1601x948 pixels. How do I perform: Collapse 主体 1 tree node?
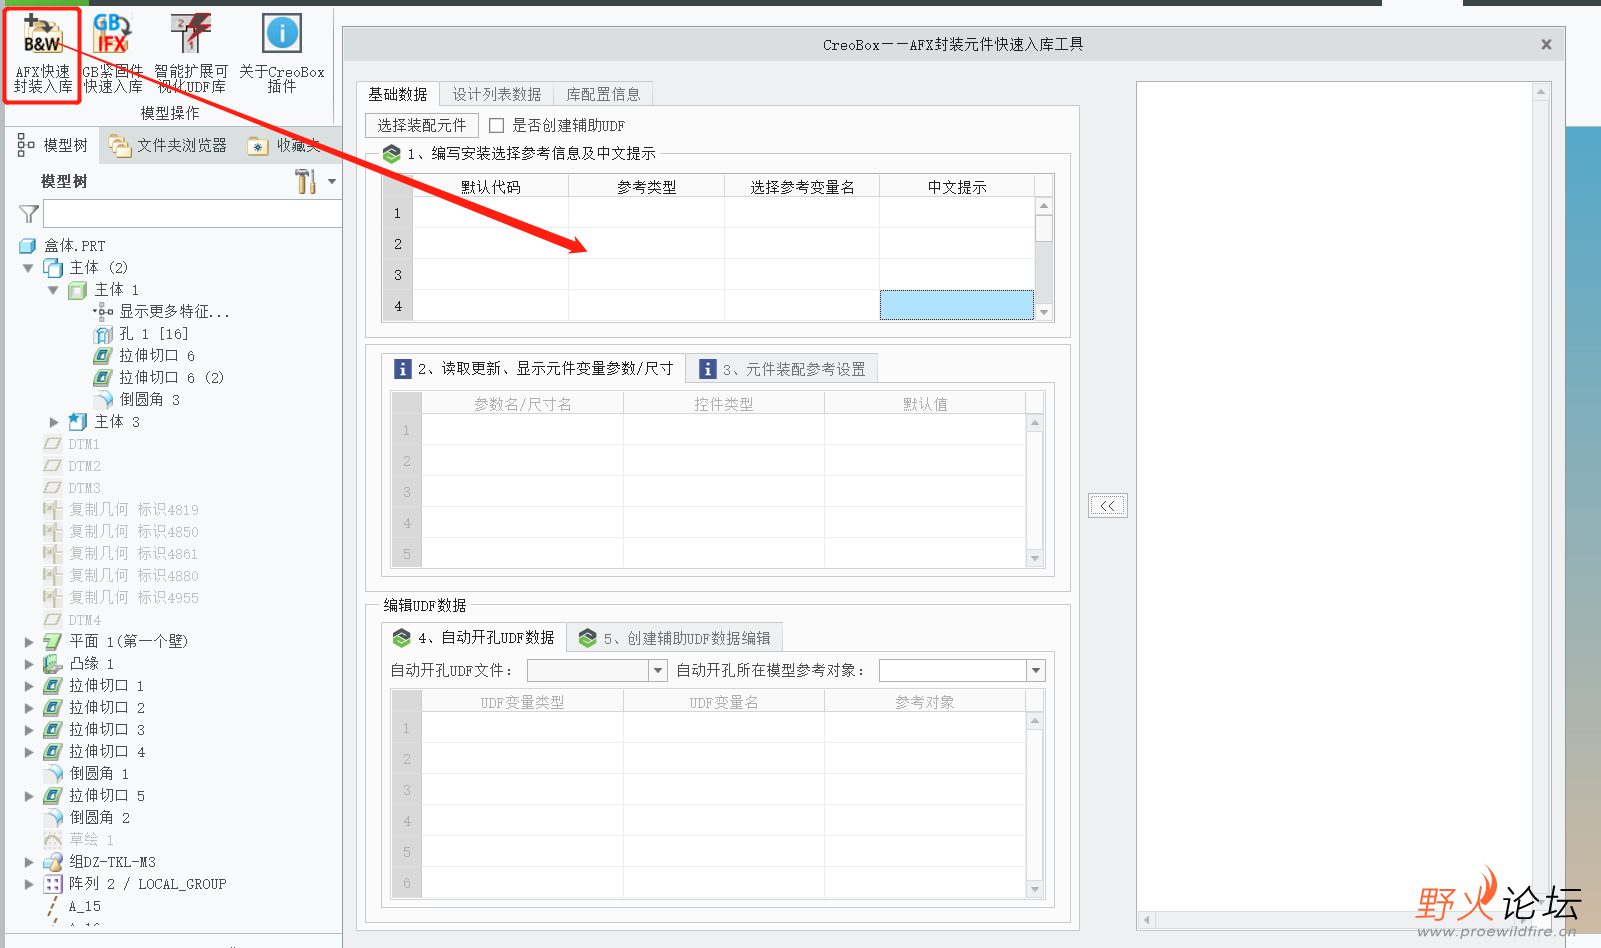point(53,290)
